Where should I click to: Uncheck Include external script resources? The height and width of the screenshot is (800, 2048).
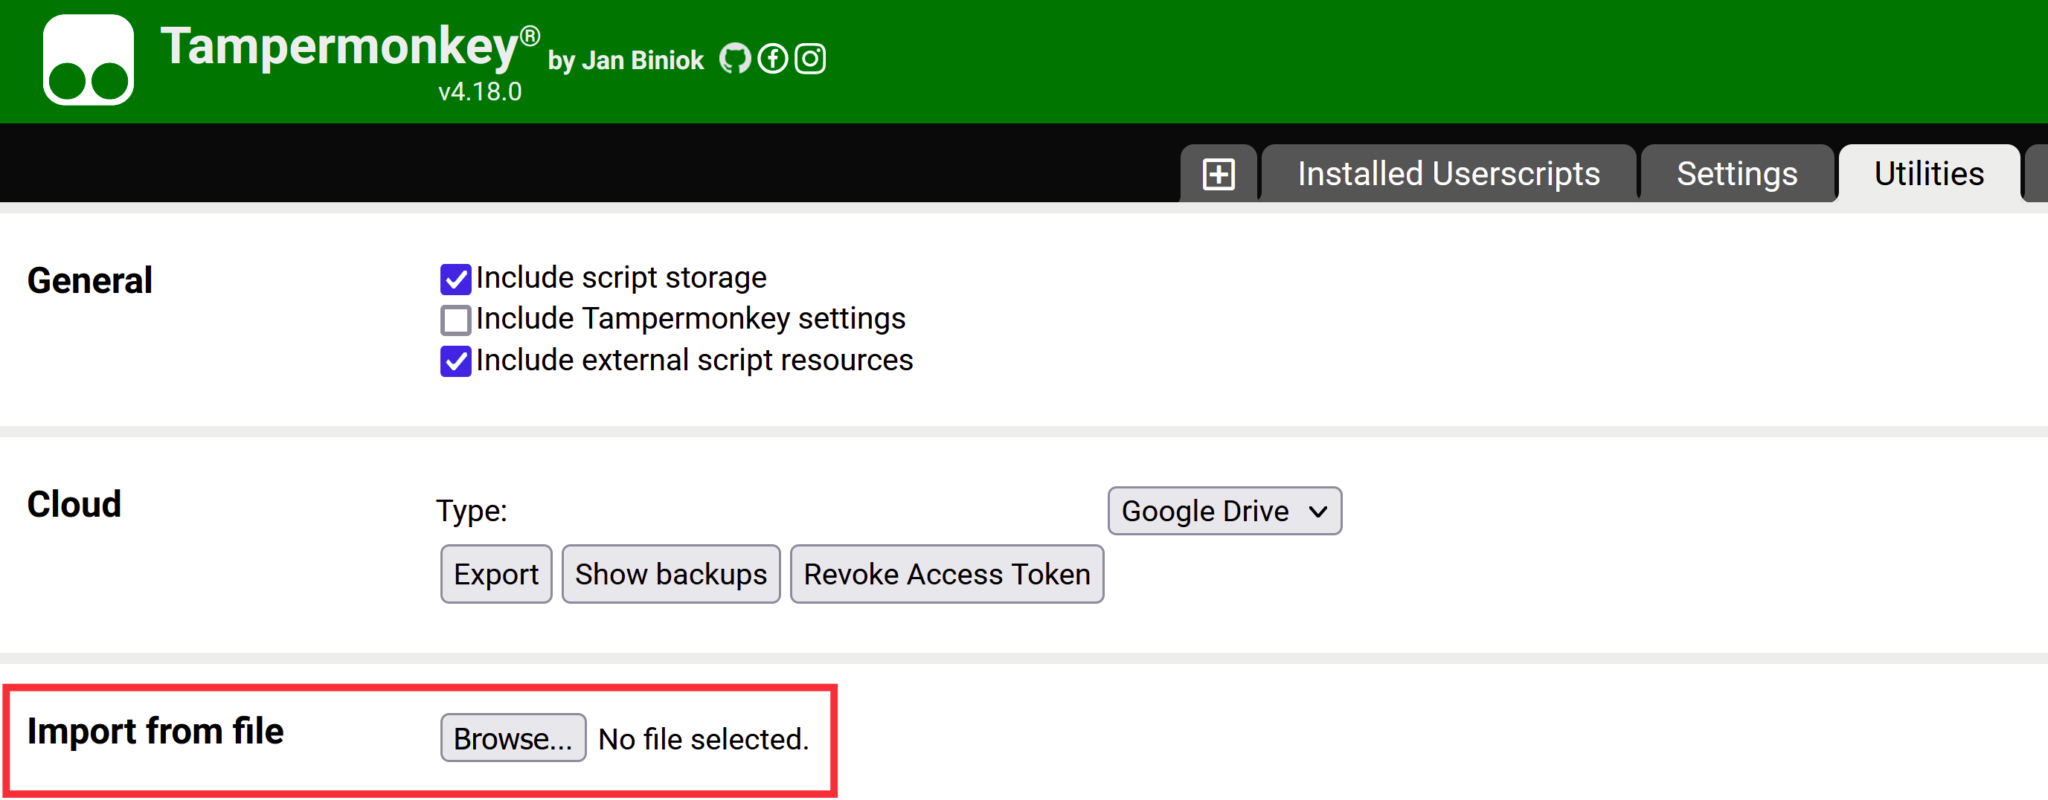[456, 361]
